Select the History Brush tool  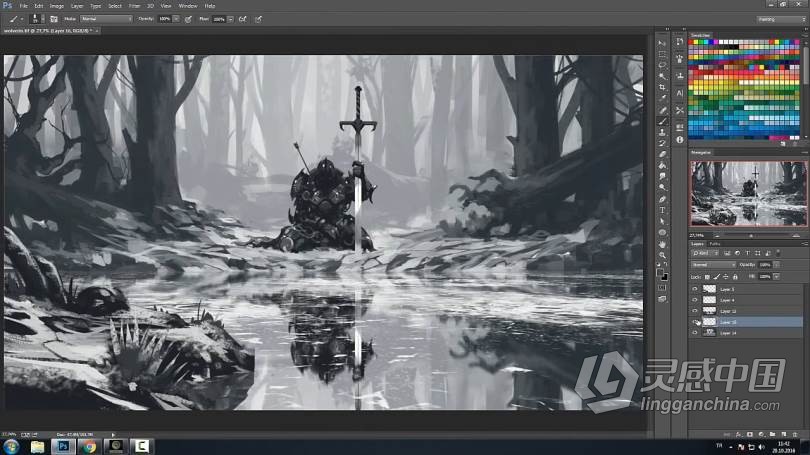(662, 143)
